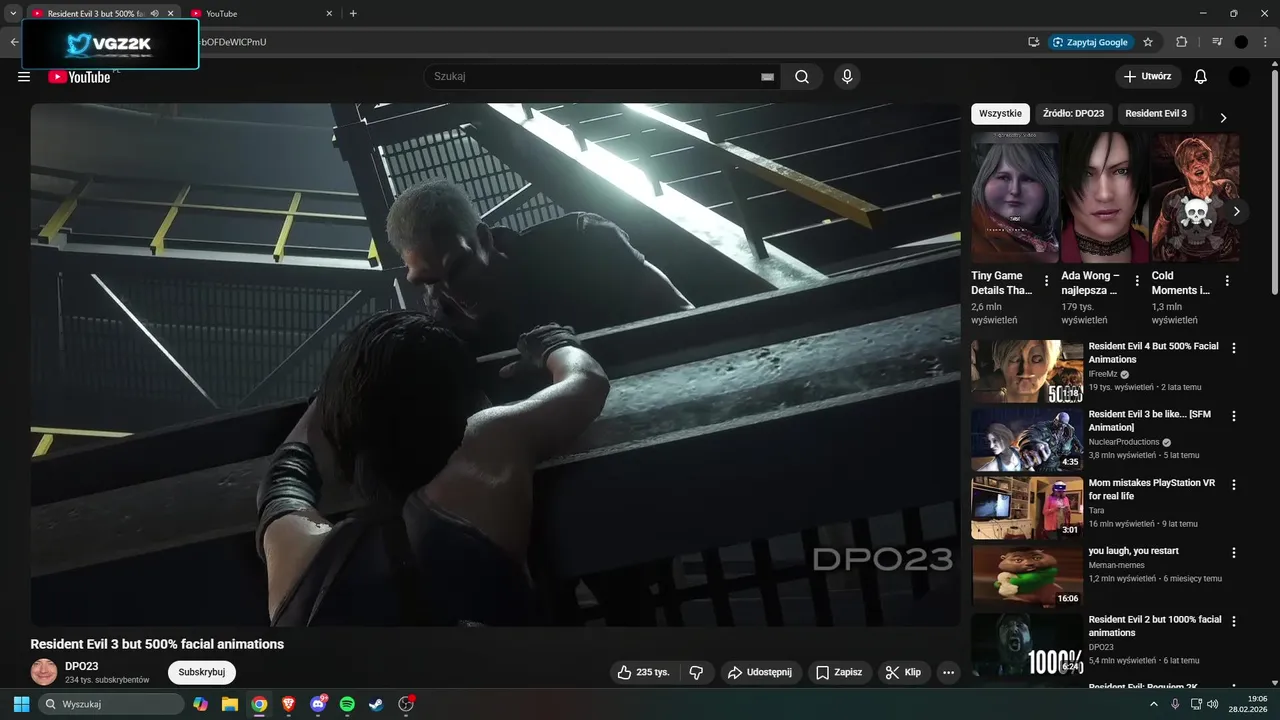Open options for Tiny Game Details video

point(1047,281)
